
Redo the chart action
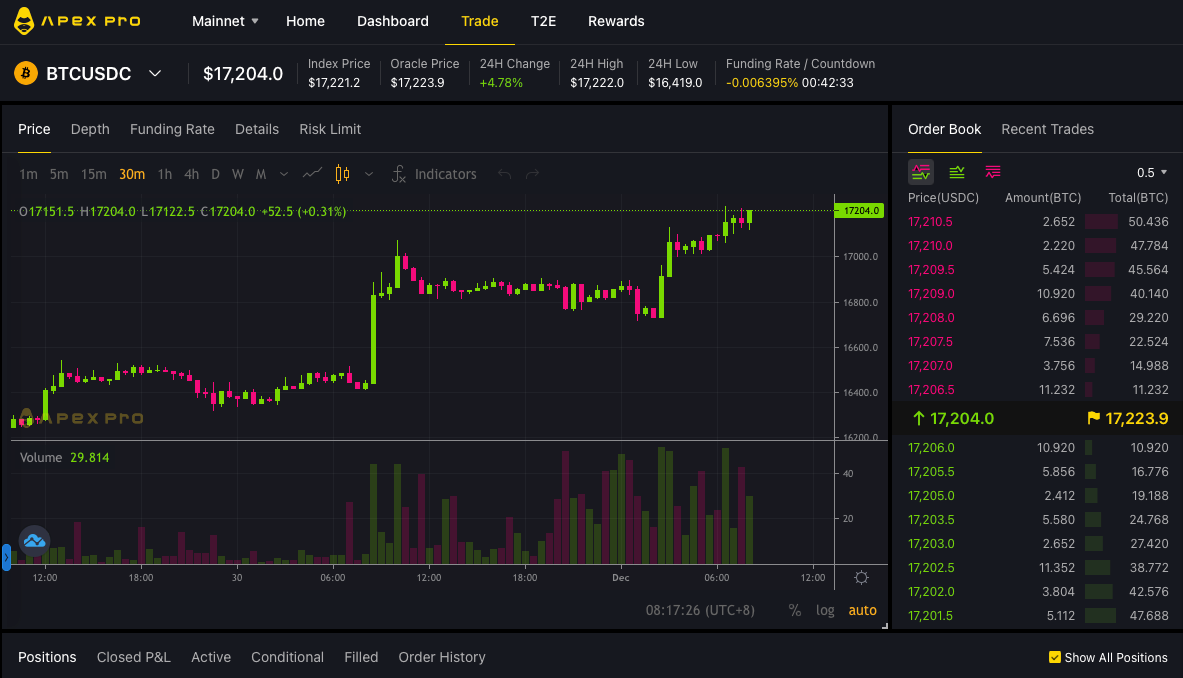(533, 174)
